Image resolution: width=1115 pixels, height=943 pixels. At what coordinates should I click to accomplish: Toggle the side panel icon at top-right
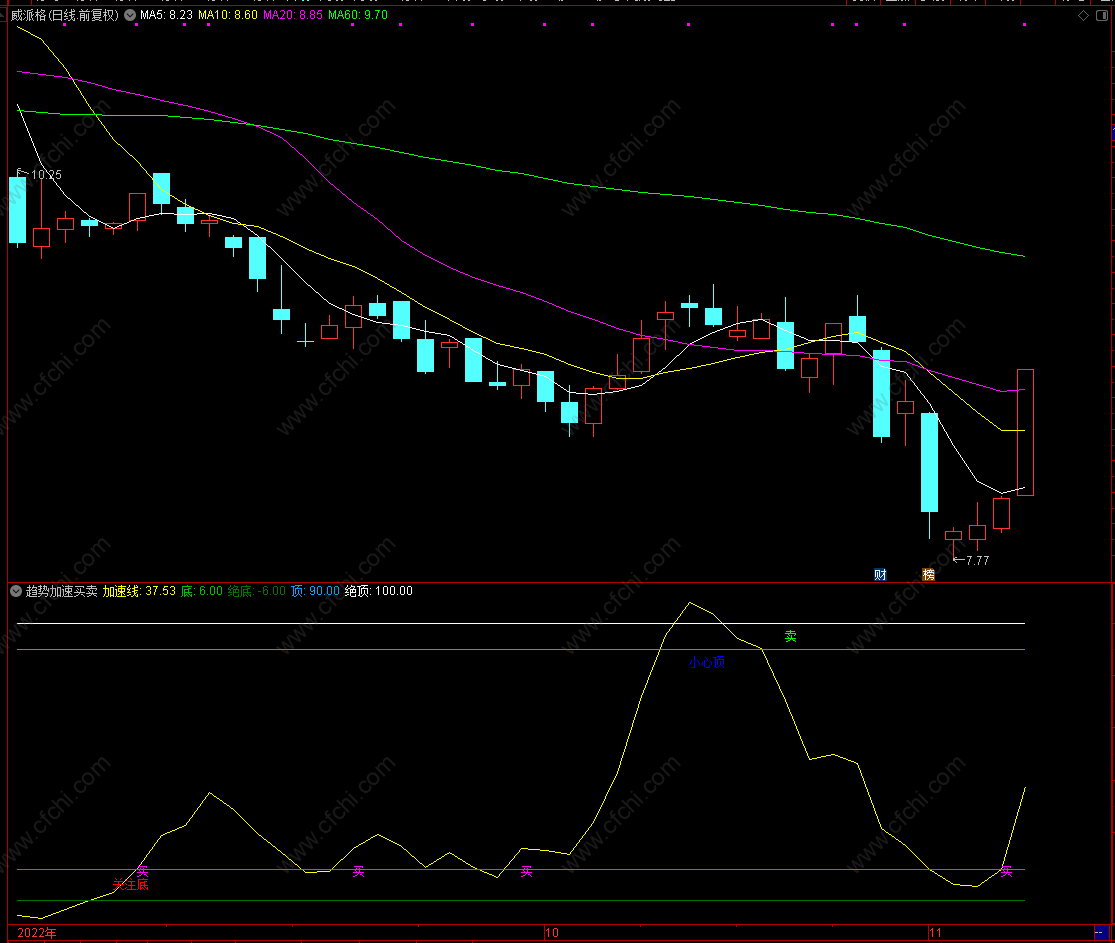tap(1101, 16)
